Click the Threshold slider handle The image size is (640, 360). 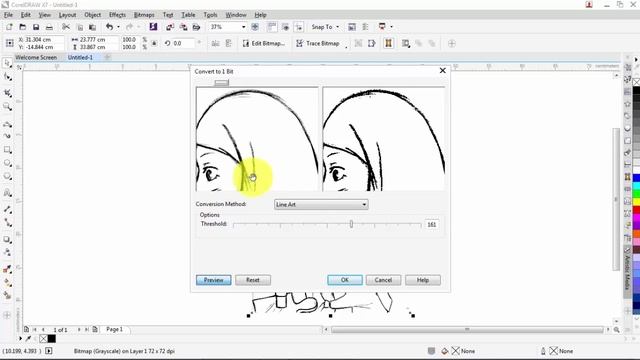click(351, 224)
